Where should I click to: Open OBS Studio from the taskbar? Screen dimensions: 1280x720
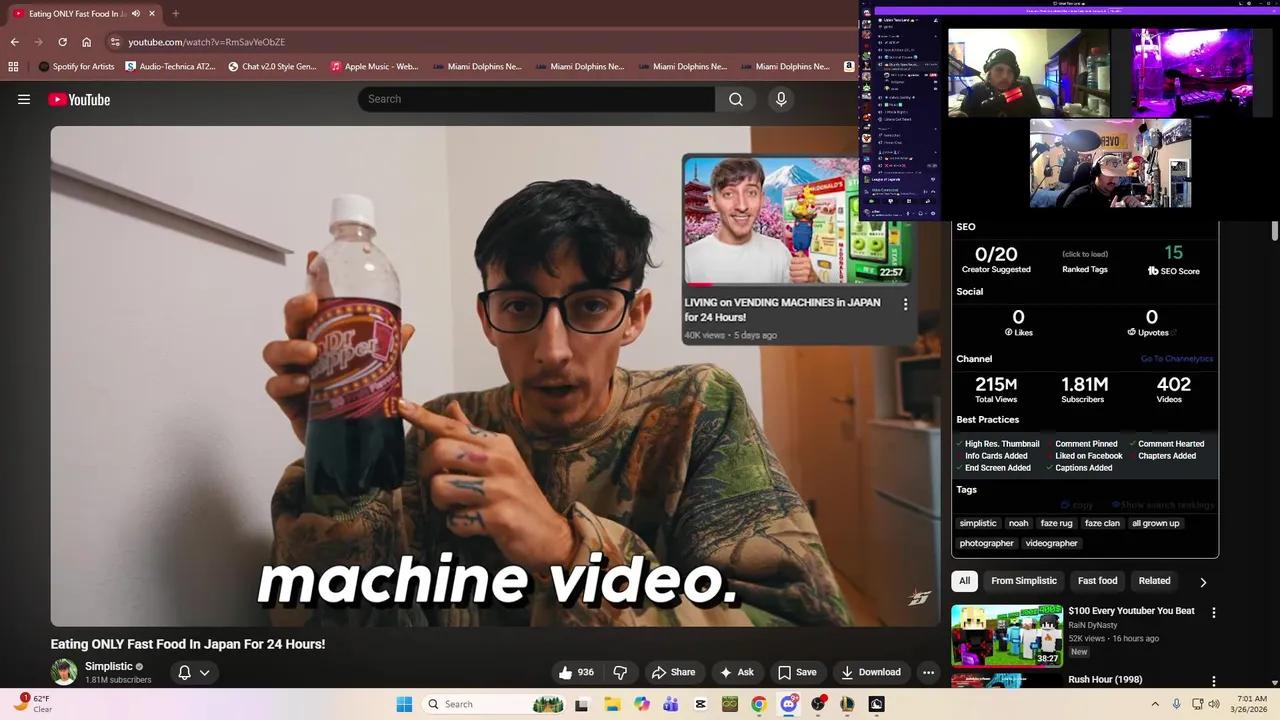pyautogui.click(x=818, y=704)
